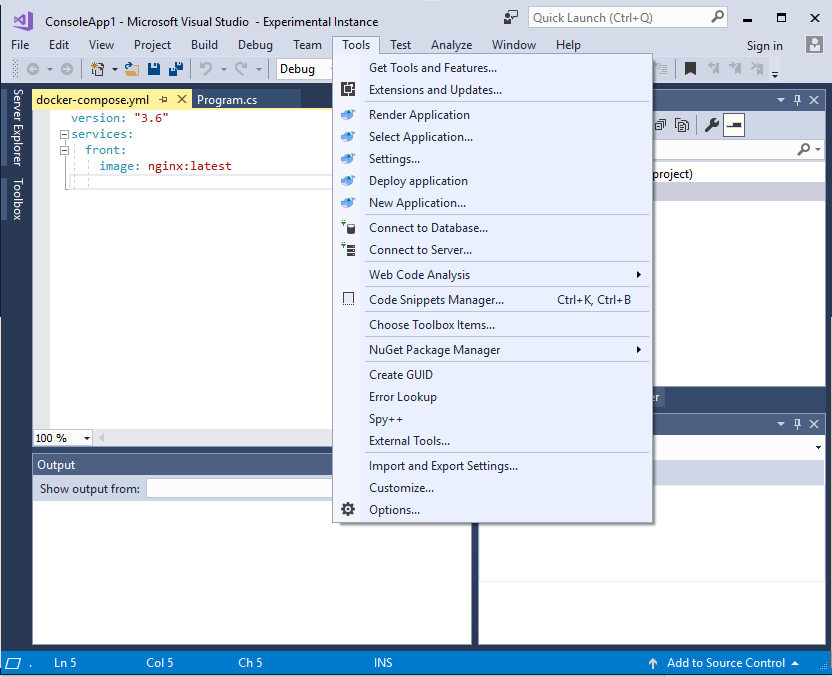Click the Quick Launch magnifier icon
The width and height of the screenshot is (832, 677).
tap(717, 17)
